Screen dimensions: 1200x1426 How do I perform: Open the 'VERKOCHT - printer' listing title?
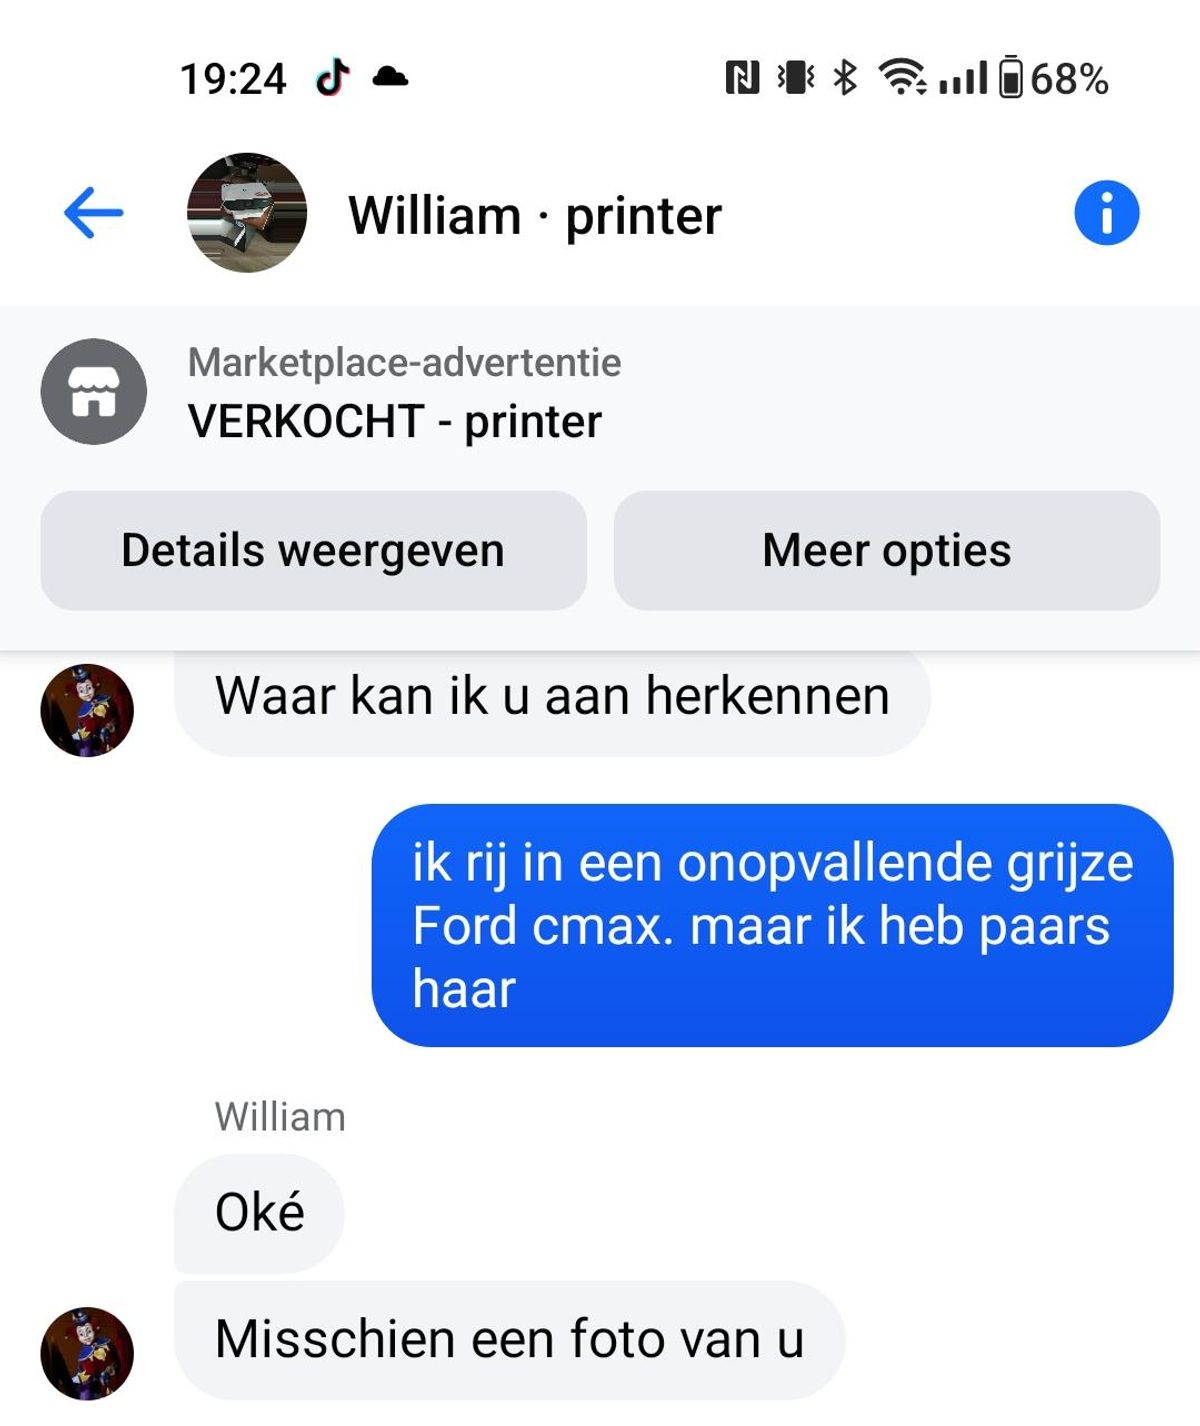click(395, 421)
